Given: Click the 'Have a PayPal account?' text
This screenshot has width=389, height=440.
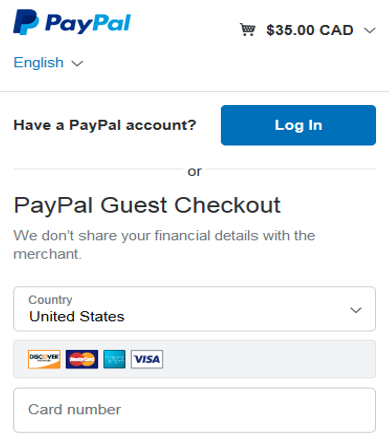Looking at the screenshot, I should coord(105,125).
